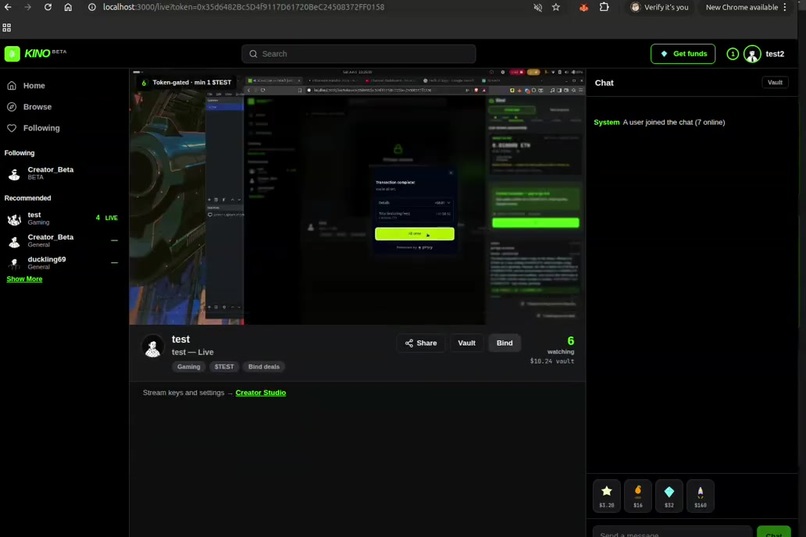806x537 pixels.
Task: Click the Bind deals tag
Action: pos(264,366)
